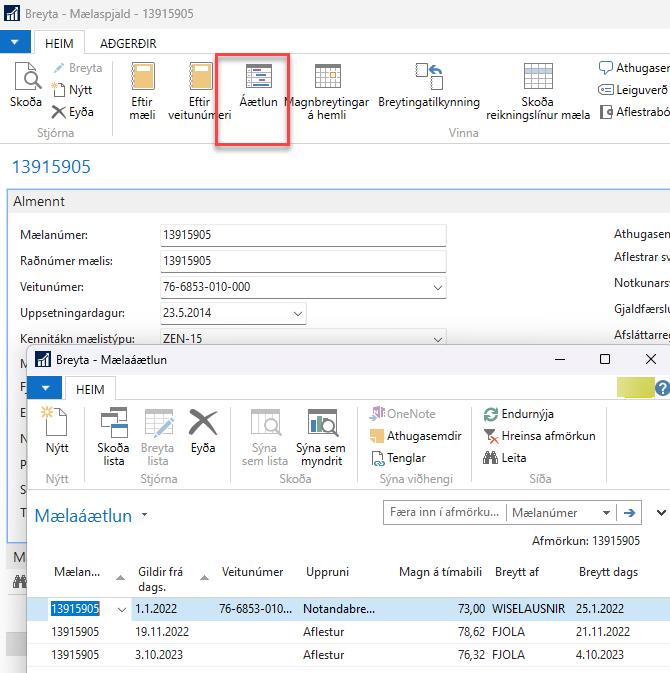Click Eyða X icon in Mælaáætlun
The height and width of the screenshot is (673, 670).
click(x=203, y=430)
